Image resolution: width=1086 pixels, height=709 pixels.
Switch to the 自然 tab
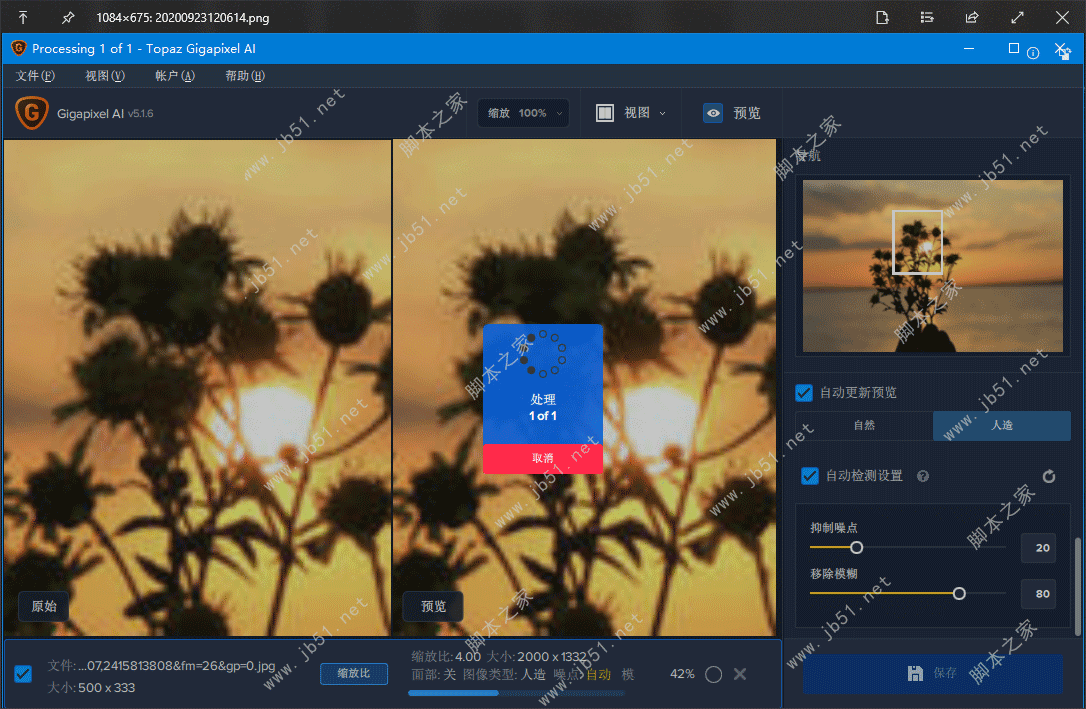coord(864,425)
